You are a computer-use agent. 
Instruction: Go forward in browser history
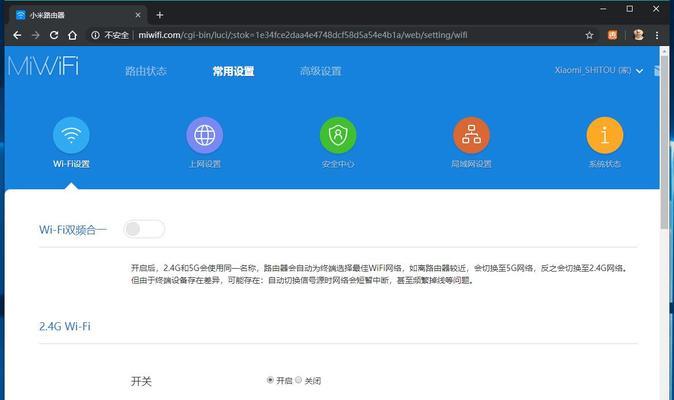(x=36, y=35)
